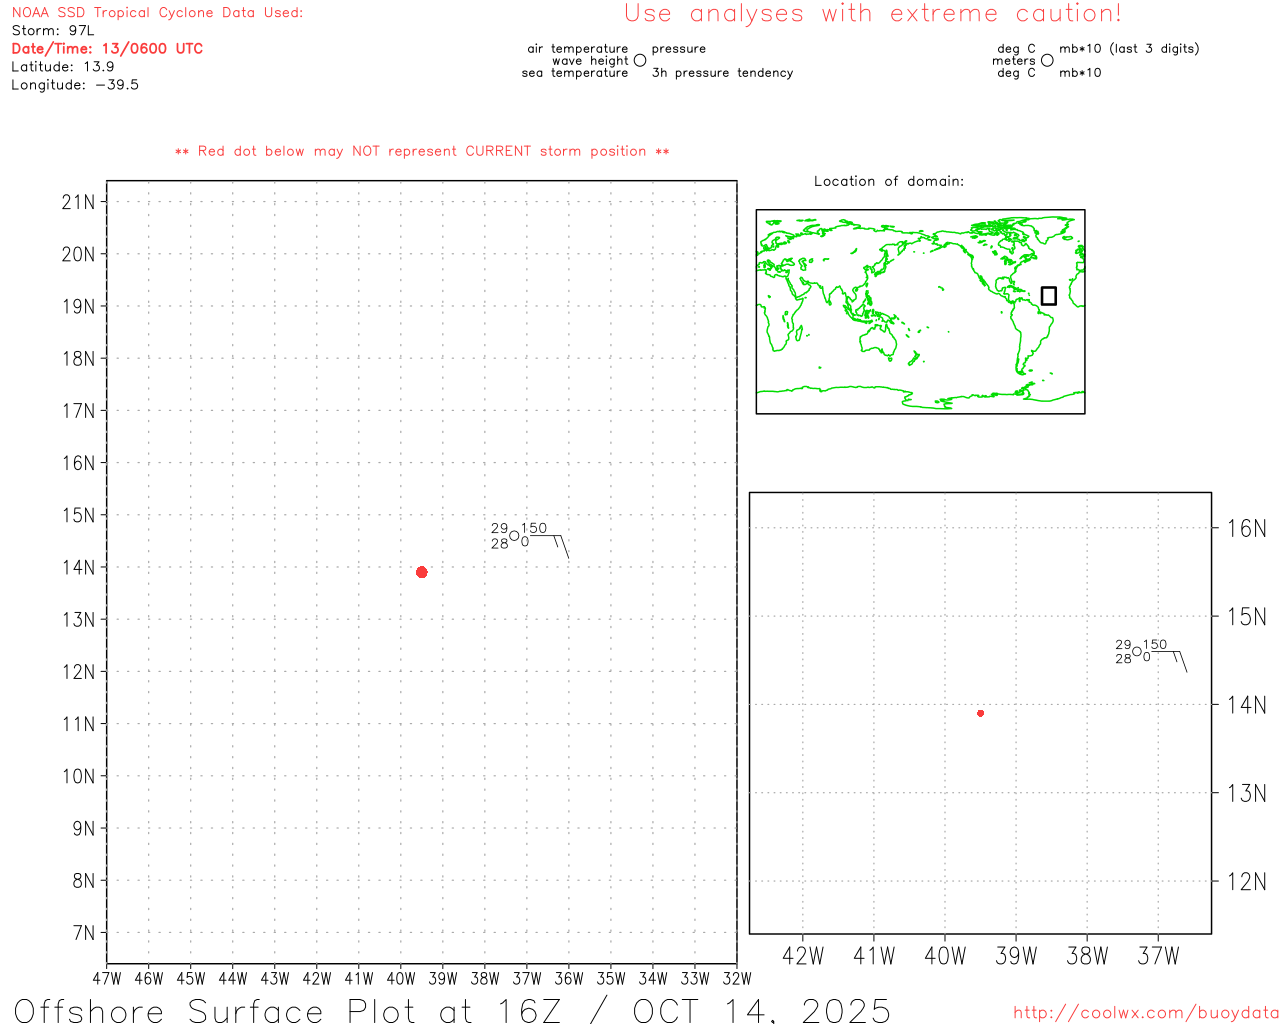The width and height of the screenshot is (1280, 1024).
Task: Click the '36W' label on main map axis
Action: 569,979
